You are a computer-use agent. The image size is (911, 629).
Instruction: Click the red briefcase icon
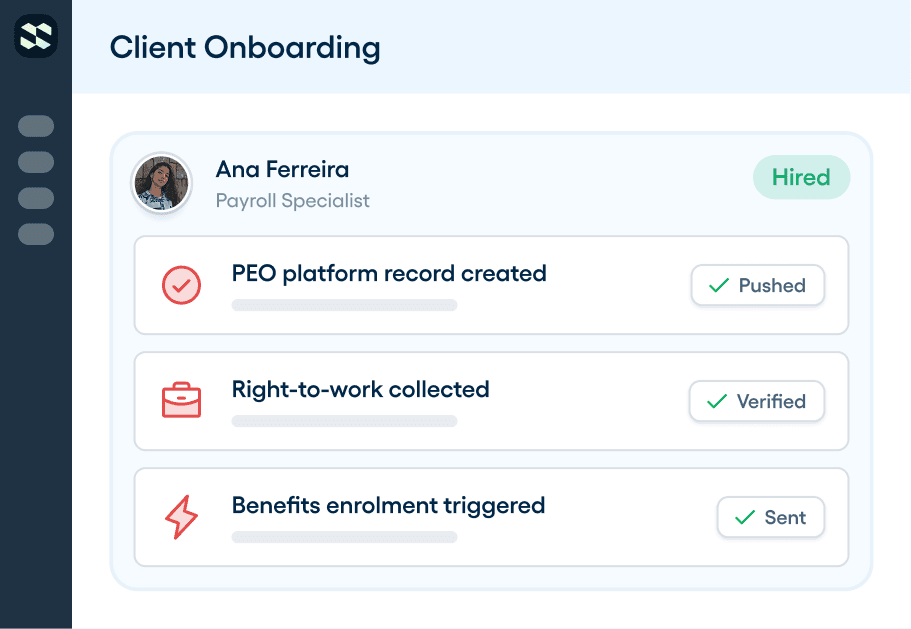point(181,400)
